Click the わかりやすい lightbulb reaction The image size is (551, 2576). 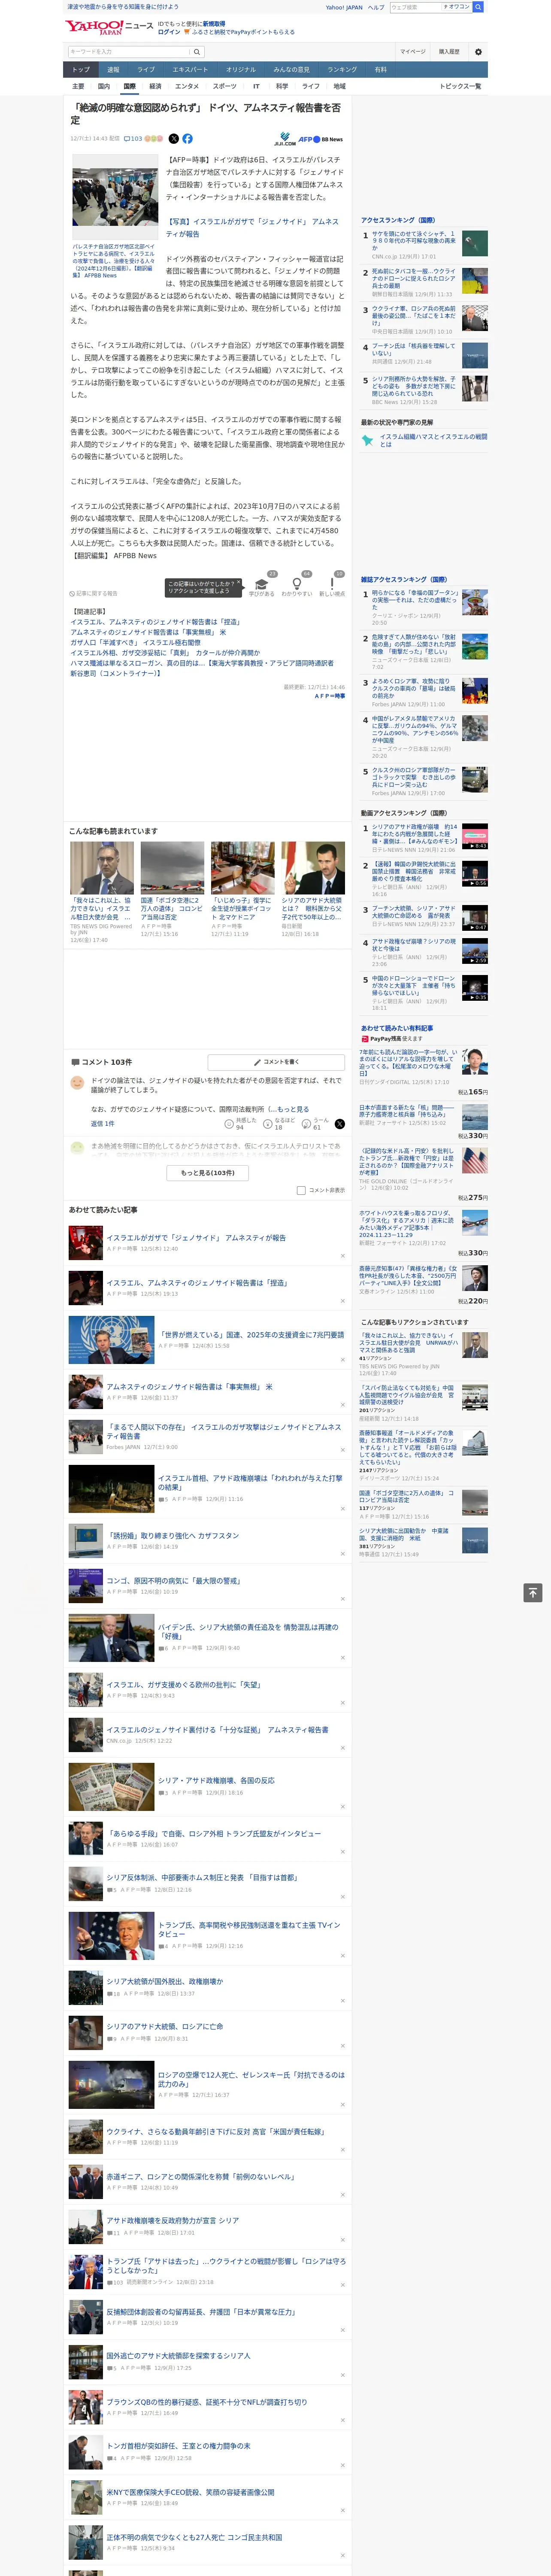pyautogui.click(x=297, y=584)
